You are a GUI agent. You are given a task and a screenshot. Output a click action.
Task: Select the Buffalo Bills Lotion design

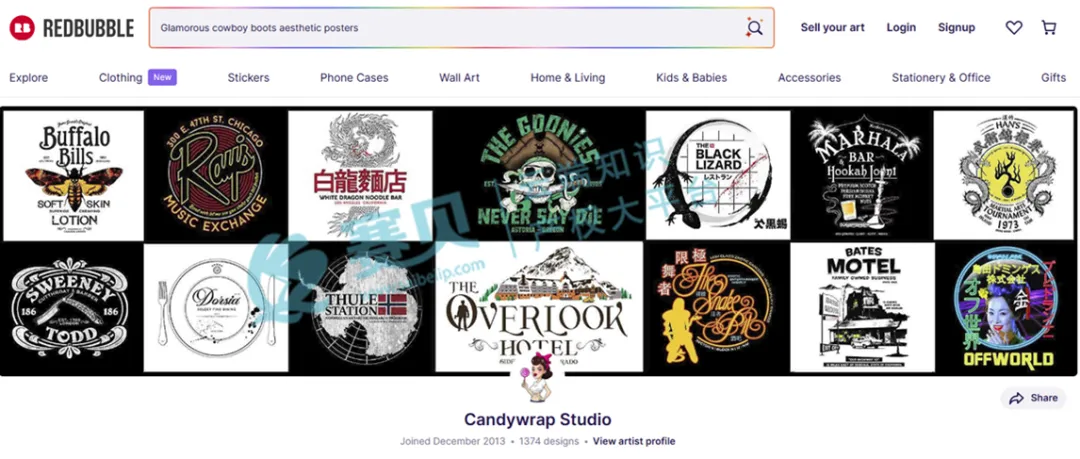[74, 176]
